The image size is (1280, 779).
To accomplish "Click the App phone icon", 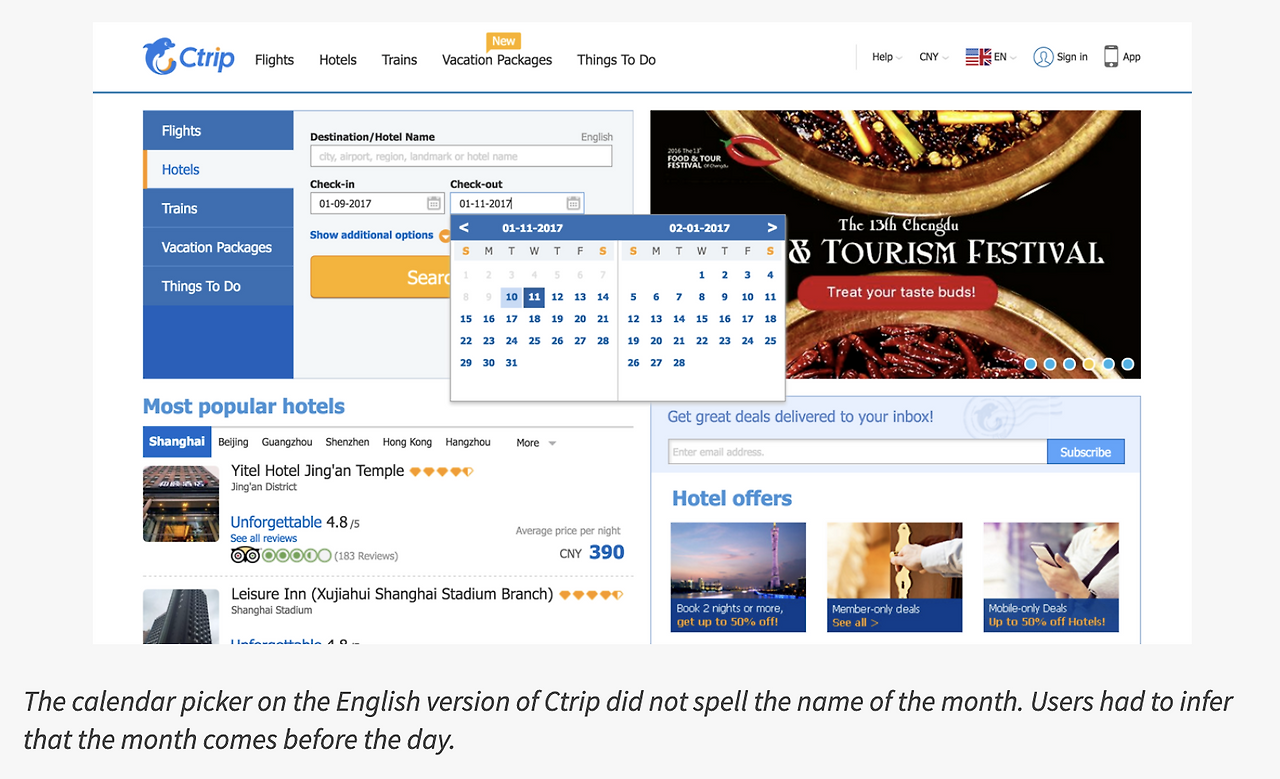I will [1111, 57].
